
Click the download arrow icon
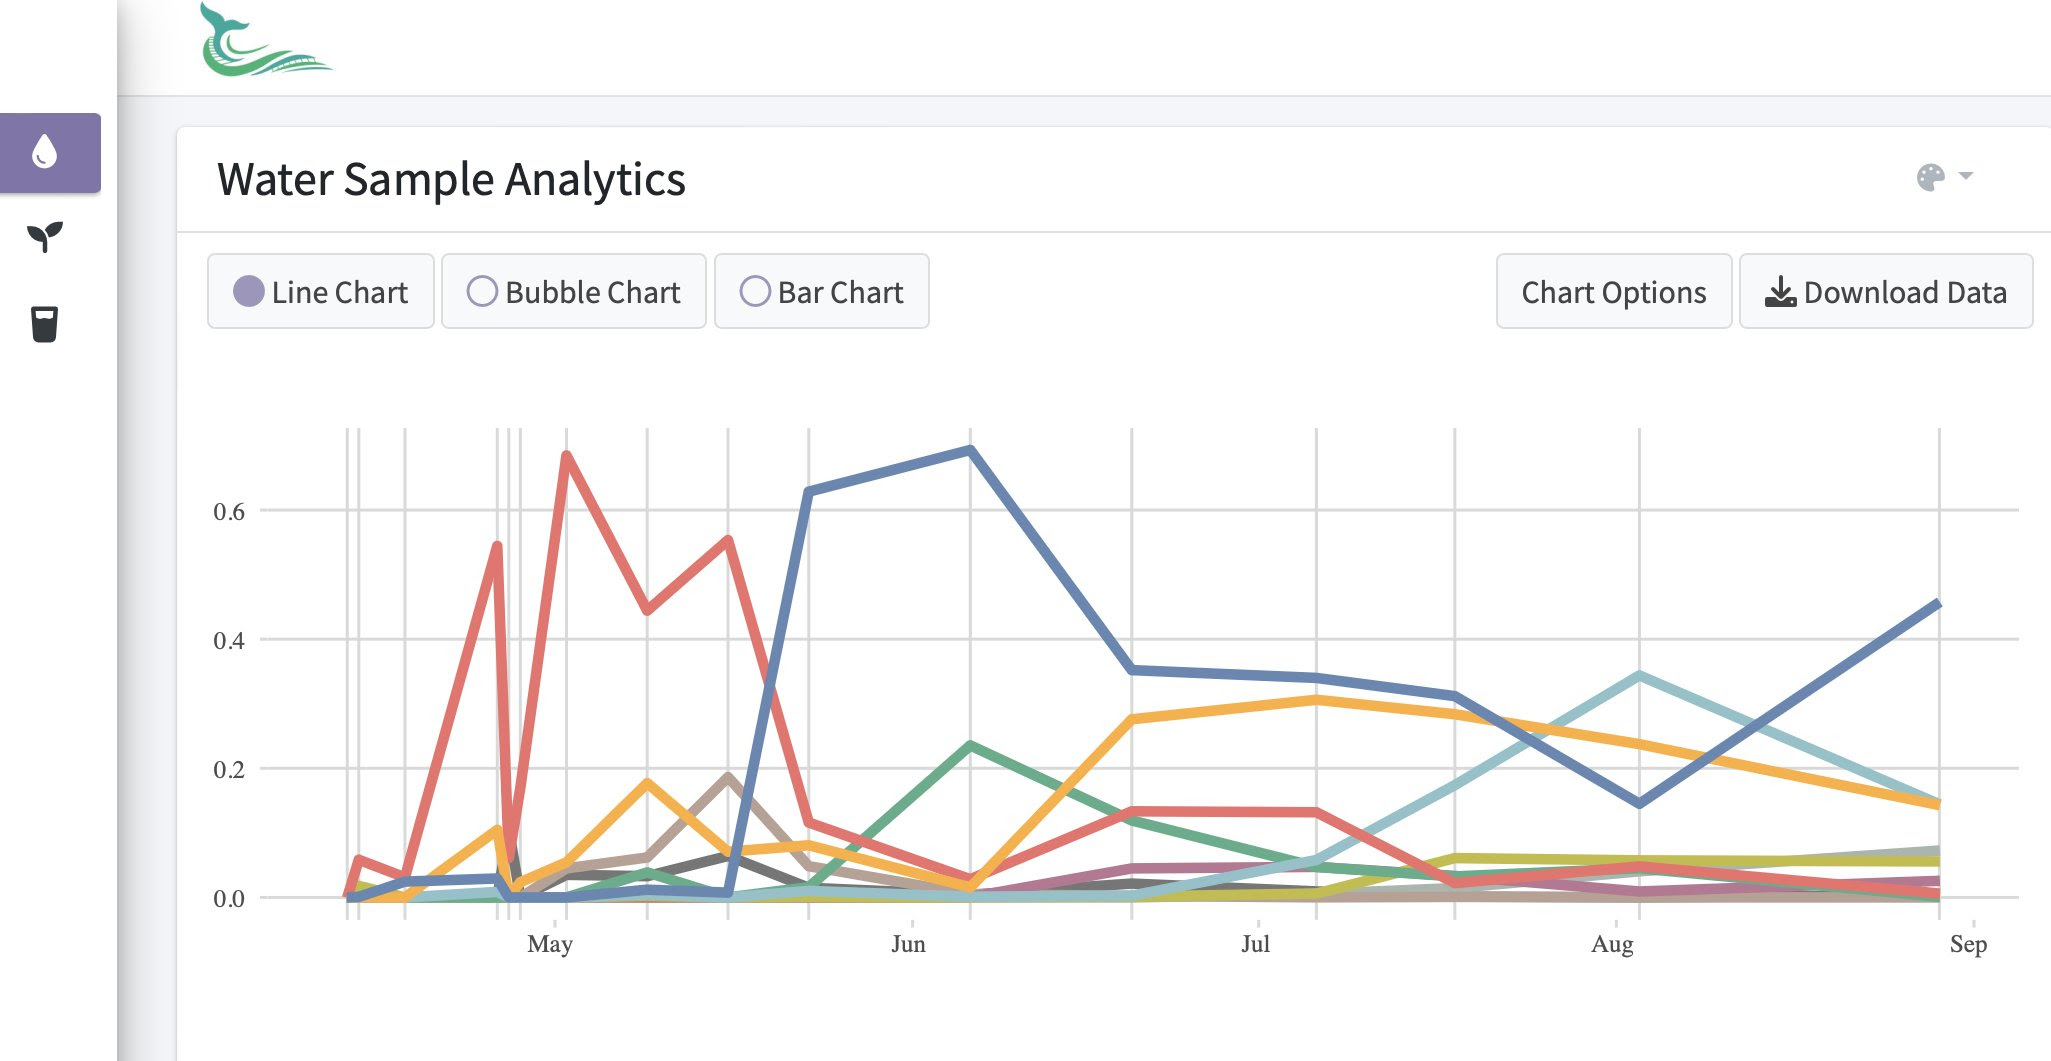[x=1779, y=292]
